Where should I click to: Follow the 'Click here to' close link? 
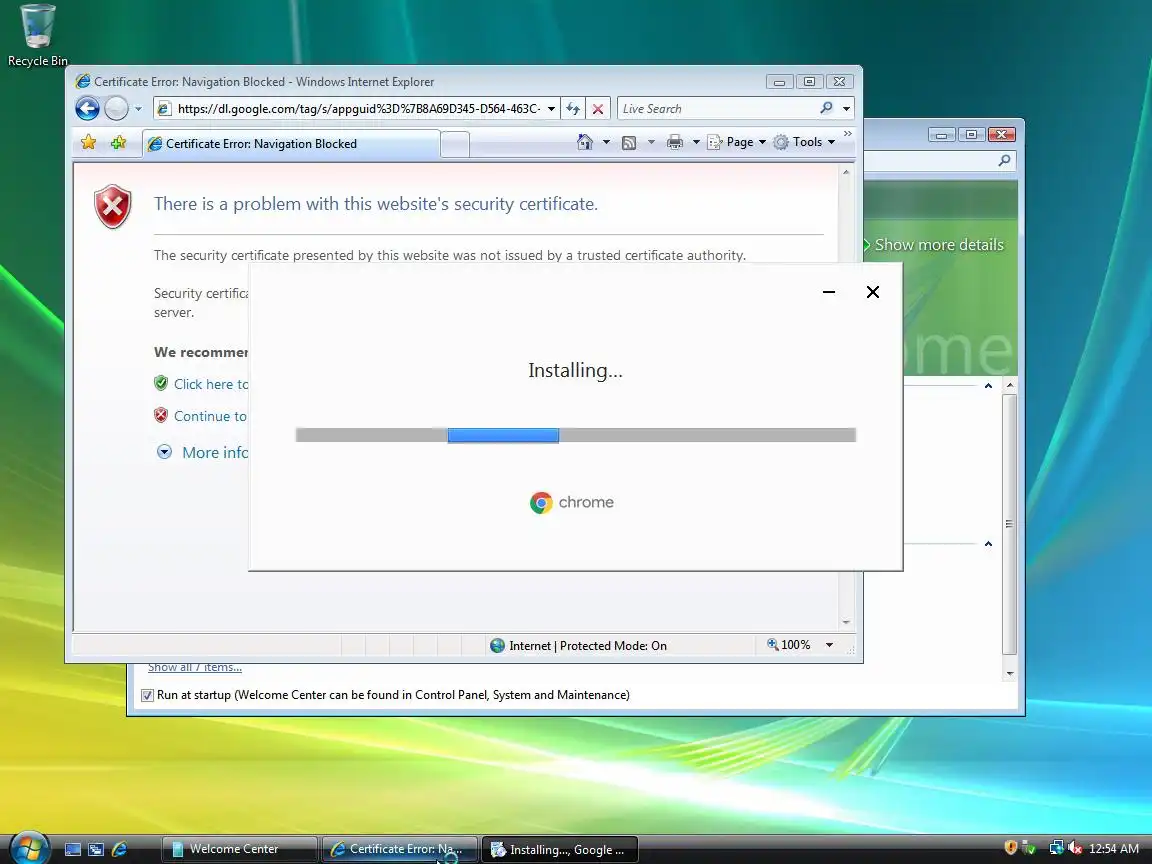(211, 384)
